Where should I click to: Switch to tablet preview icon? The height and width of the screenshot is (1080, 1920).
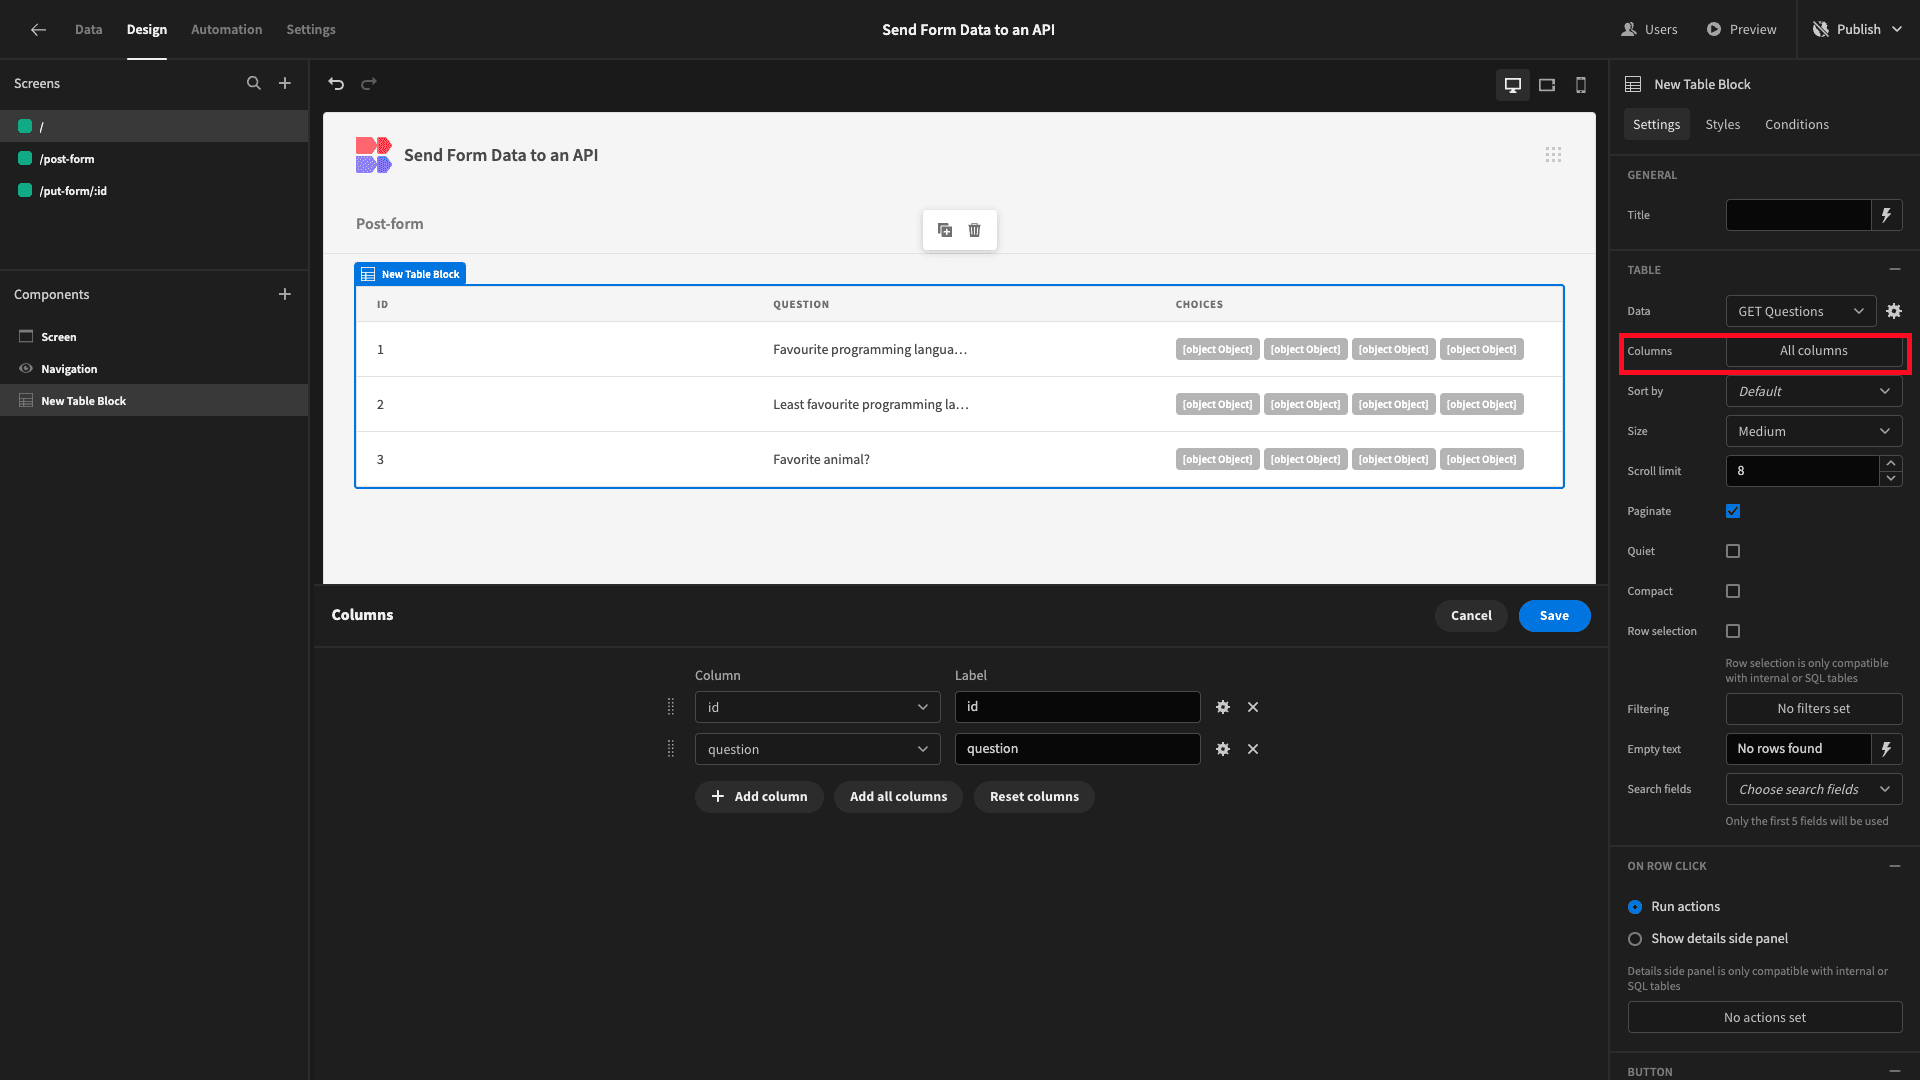(x=1547, y=85)
